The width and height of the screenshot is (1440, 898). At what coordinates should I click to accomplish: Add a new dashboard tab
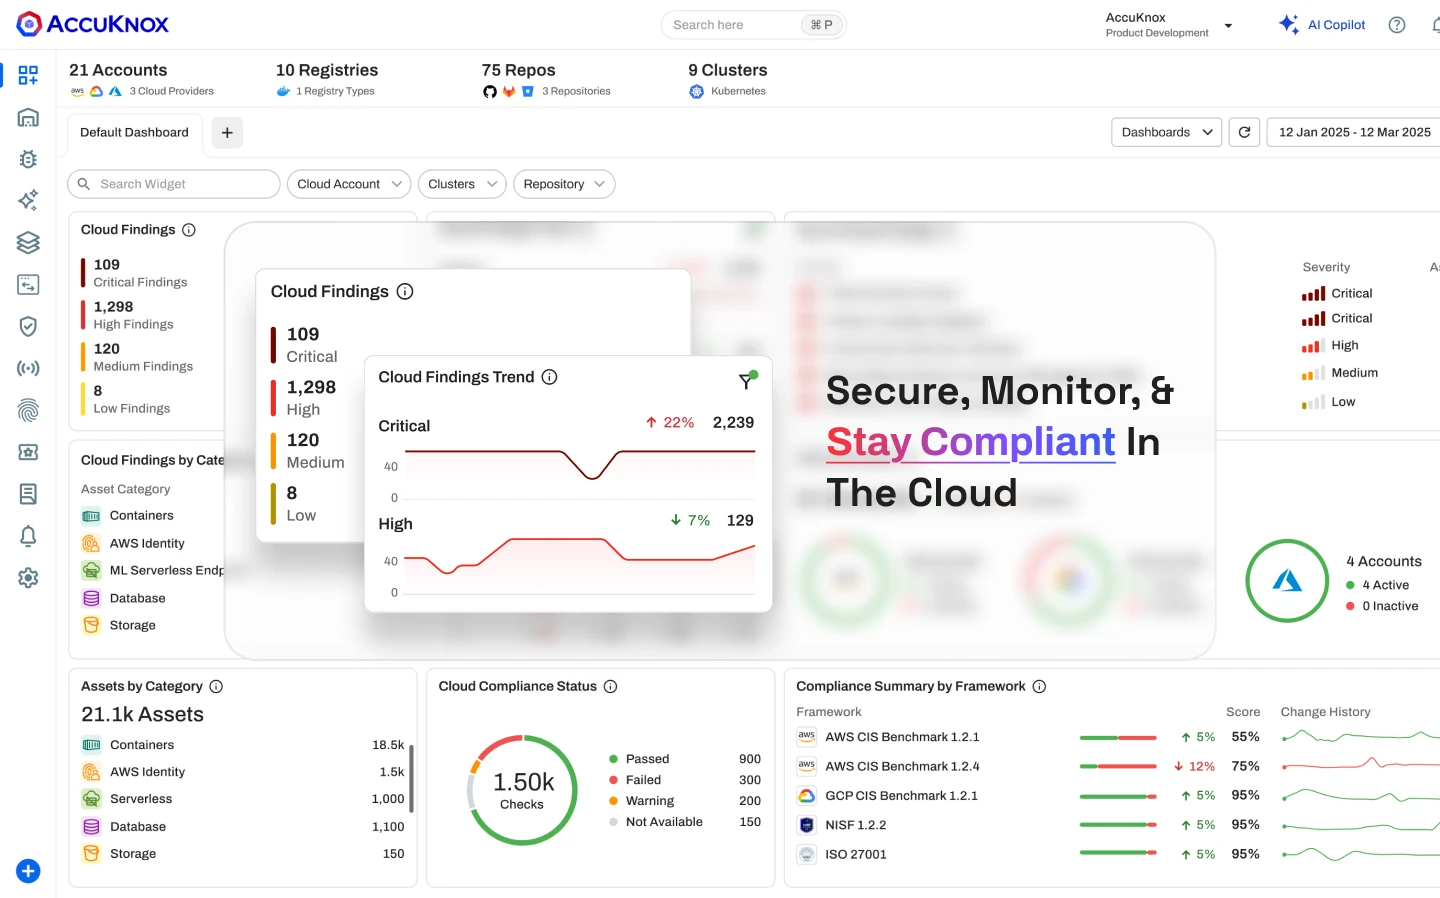(x=227, y=132)
